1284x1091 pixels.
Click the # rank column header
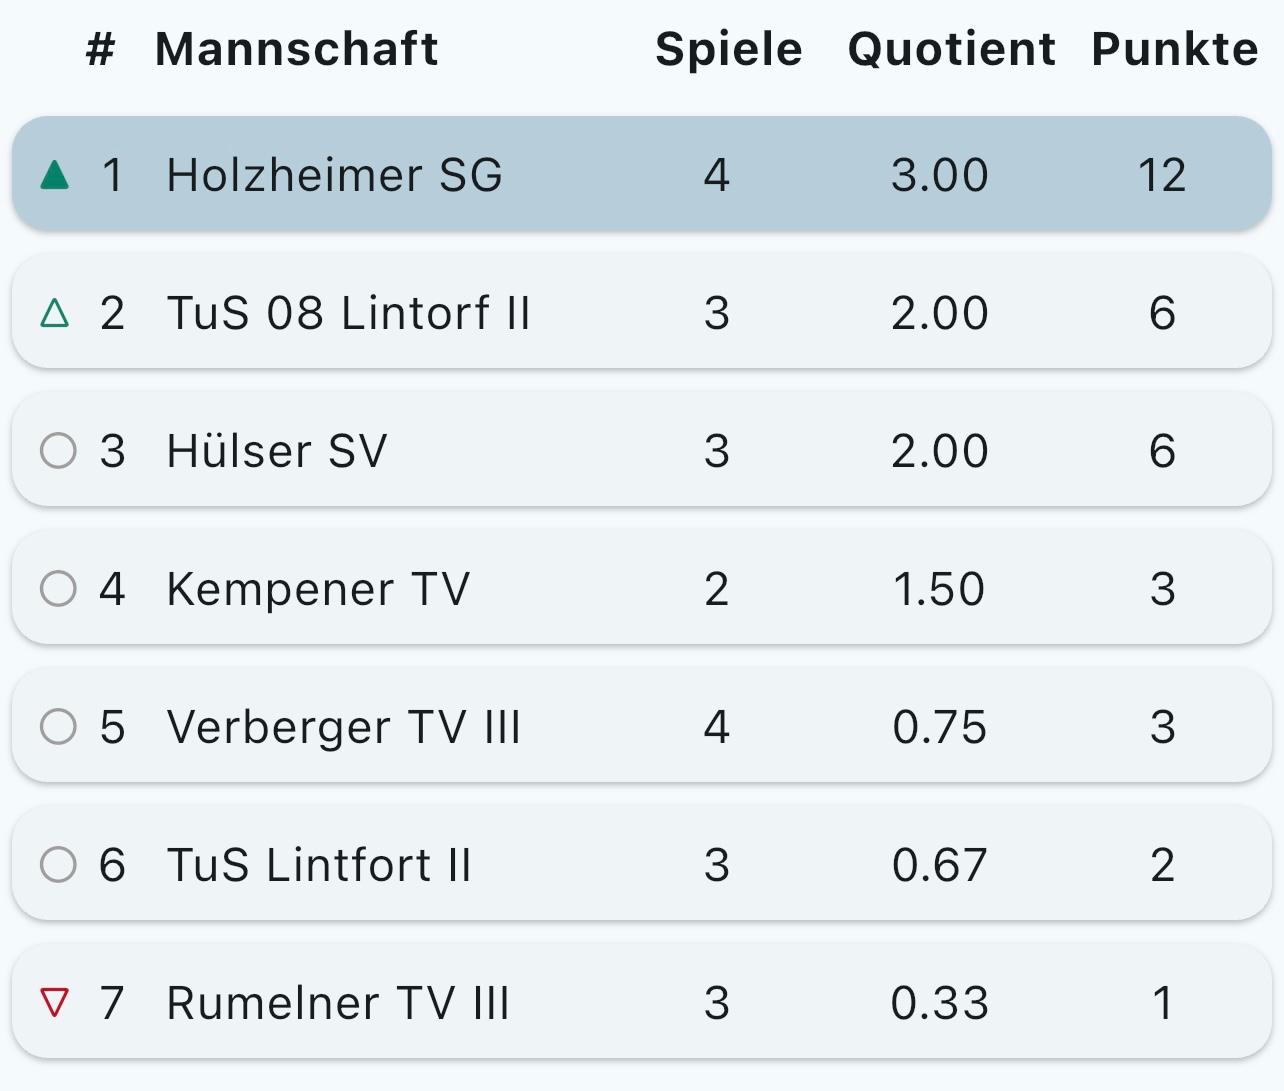point(100,49)
